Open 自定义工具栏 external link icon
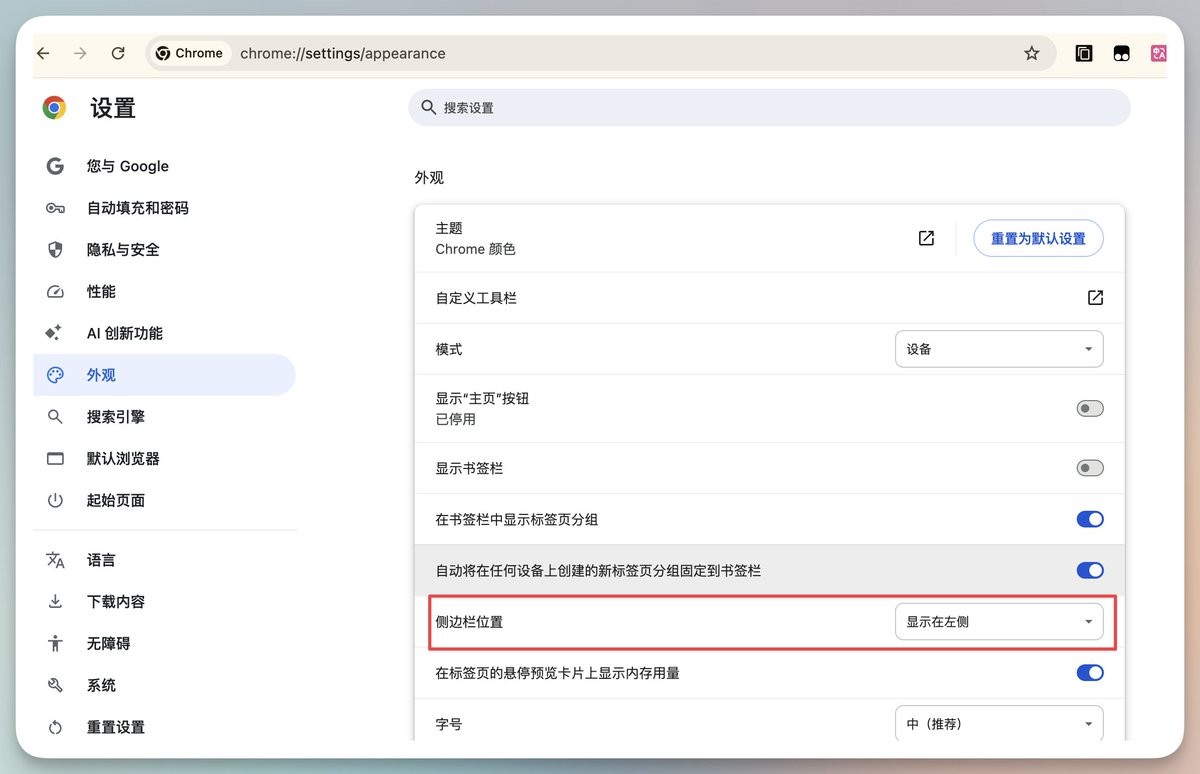1200x774 pixels. pos(1095,298)
